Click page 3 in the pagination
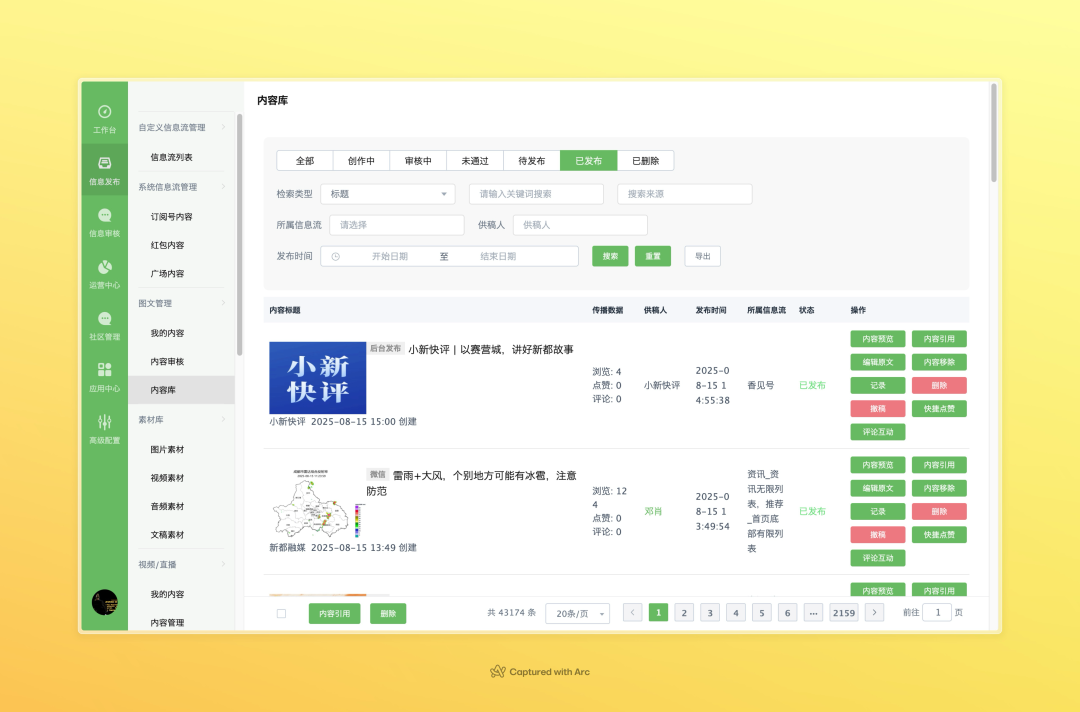Screen dimensions: 1080x712 [x=710, y=612]
